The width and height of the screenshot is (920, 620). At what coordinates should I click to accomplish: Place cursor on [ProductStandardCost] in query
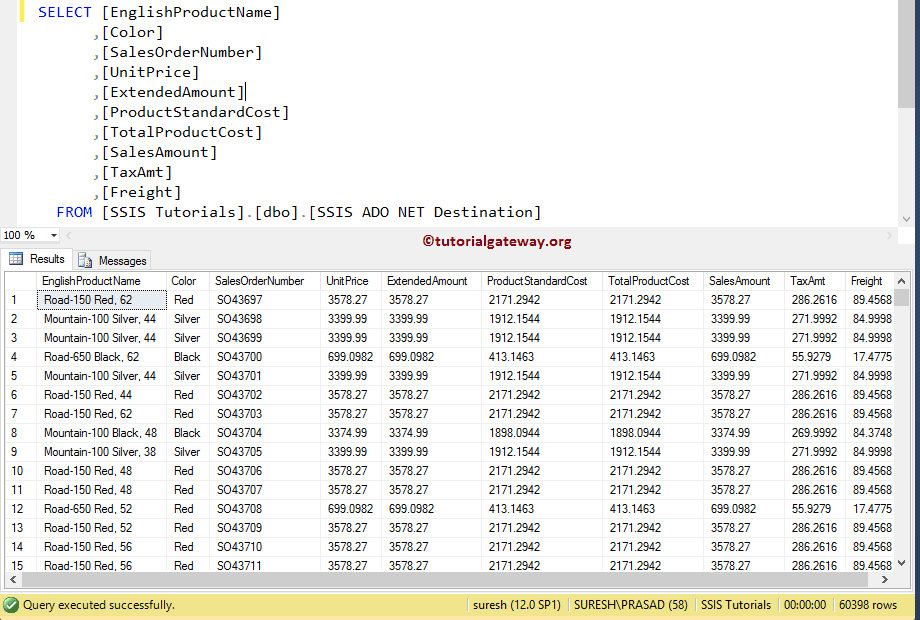195,112
